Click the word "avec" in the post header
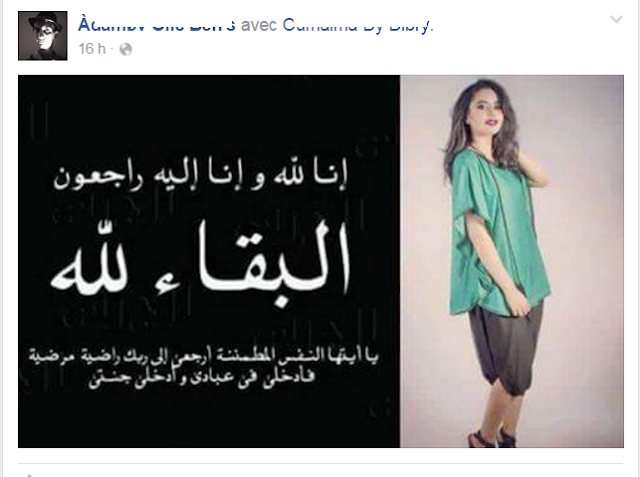The width and height of the screenshot is (640, 477). [259, 25]
